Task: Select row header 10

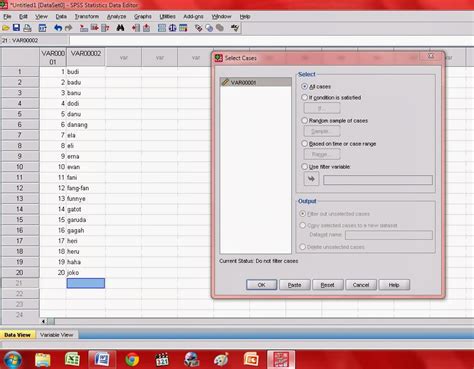Action: (20, 167)
